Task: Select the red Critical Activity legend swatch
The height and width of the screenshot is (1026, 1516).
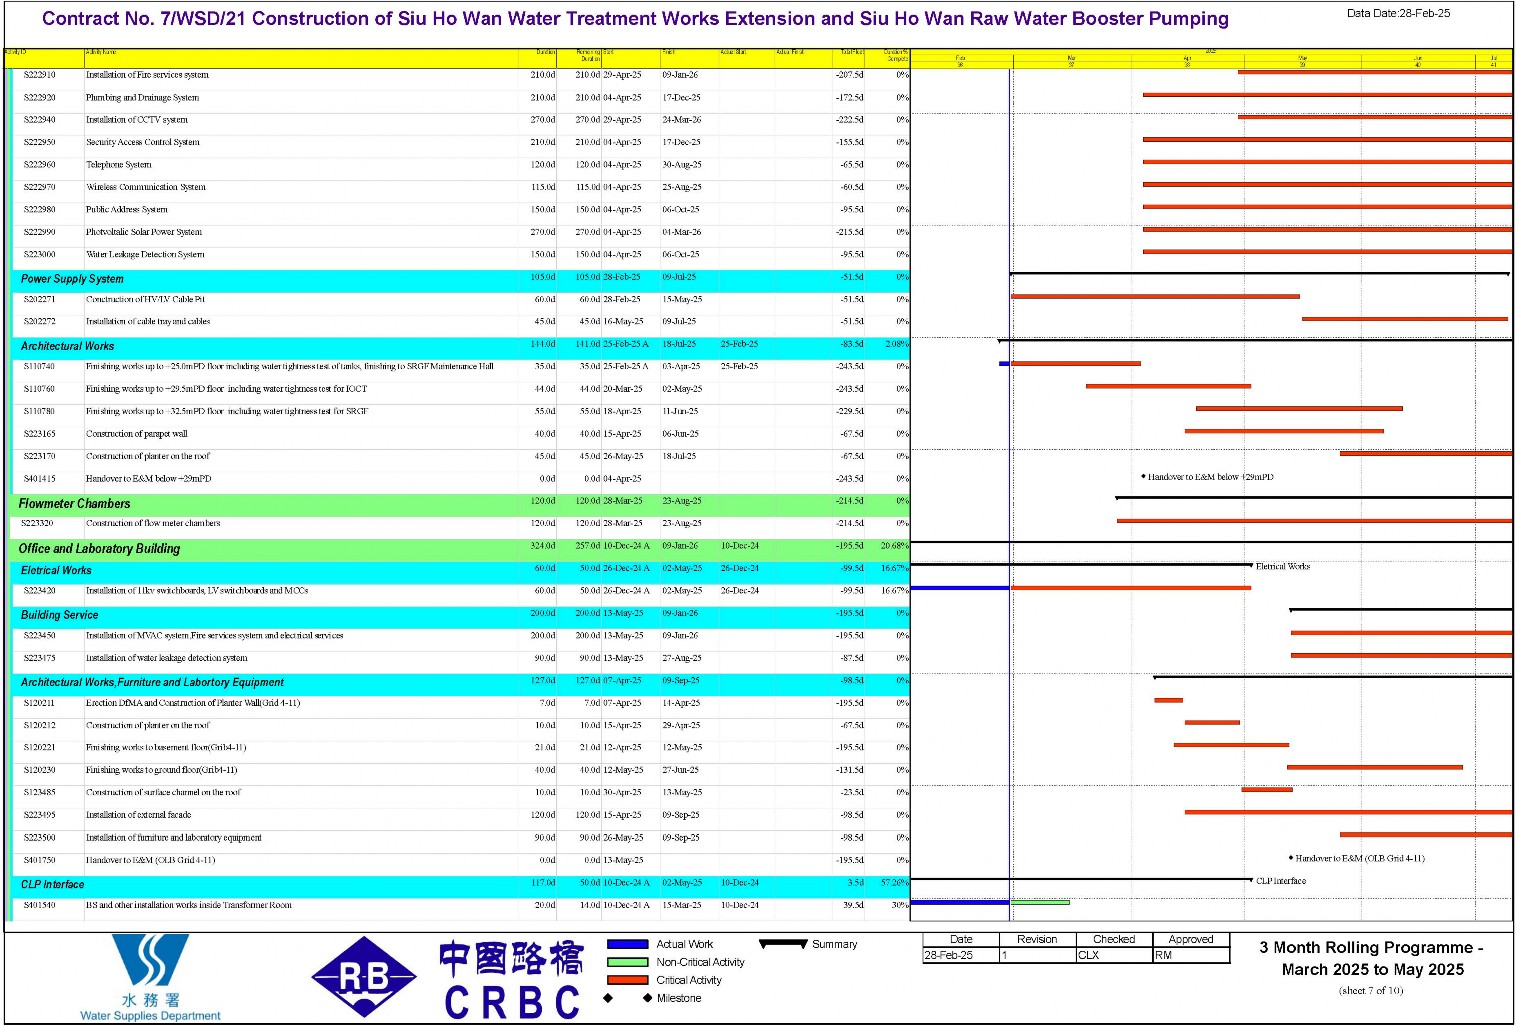Action: (627, 980)
